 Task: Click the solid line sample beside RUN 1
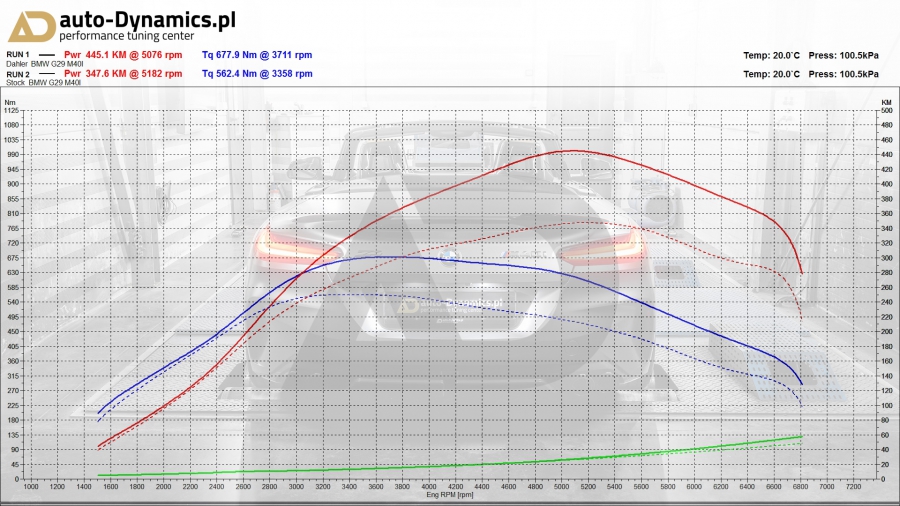coord(47,55)
